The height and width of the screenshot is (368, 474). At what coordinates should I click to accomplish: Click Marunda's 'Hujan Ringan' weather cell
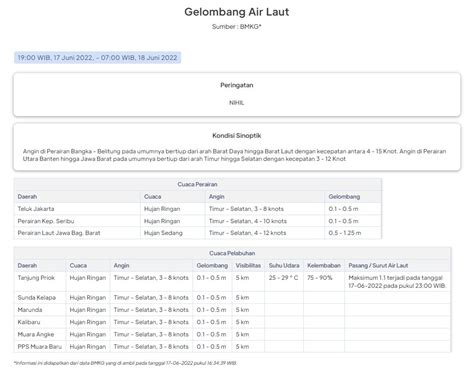pos(88,310)
